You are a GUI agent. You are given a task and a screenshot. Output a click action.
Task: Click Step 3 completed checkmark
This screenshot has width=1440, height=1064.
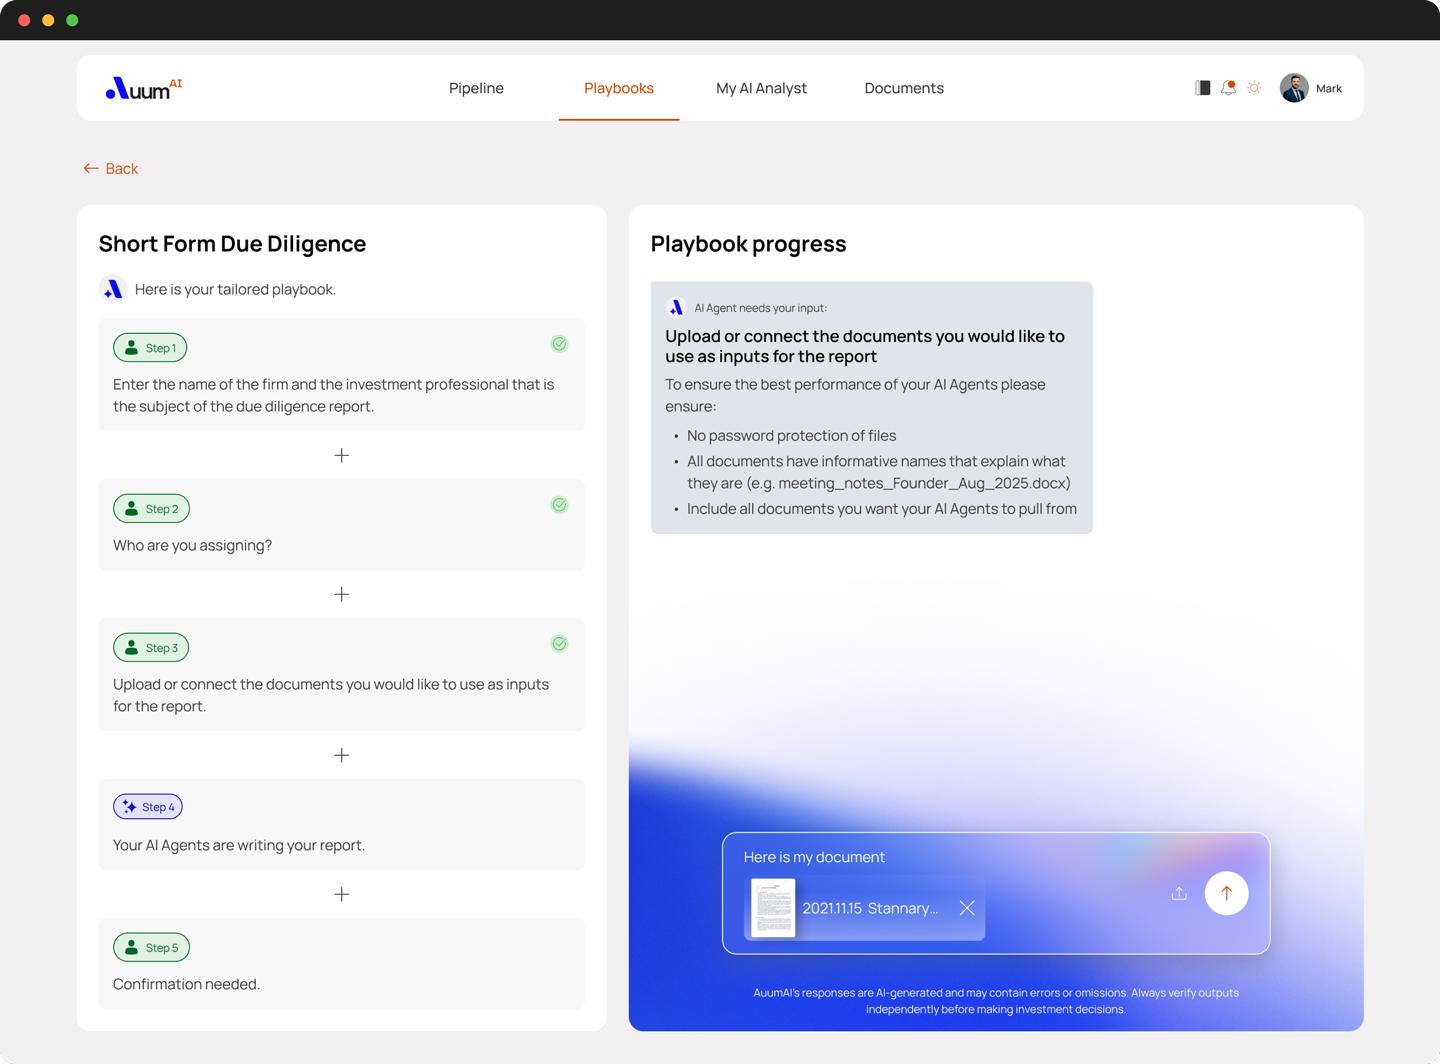click(x=559, y=644)
